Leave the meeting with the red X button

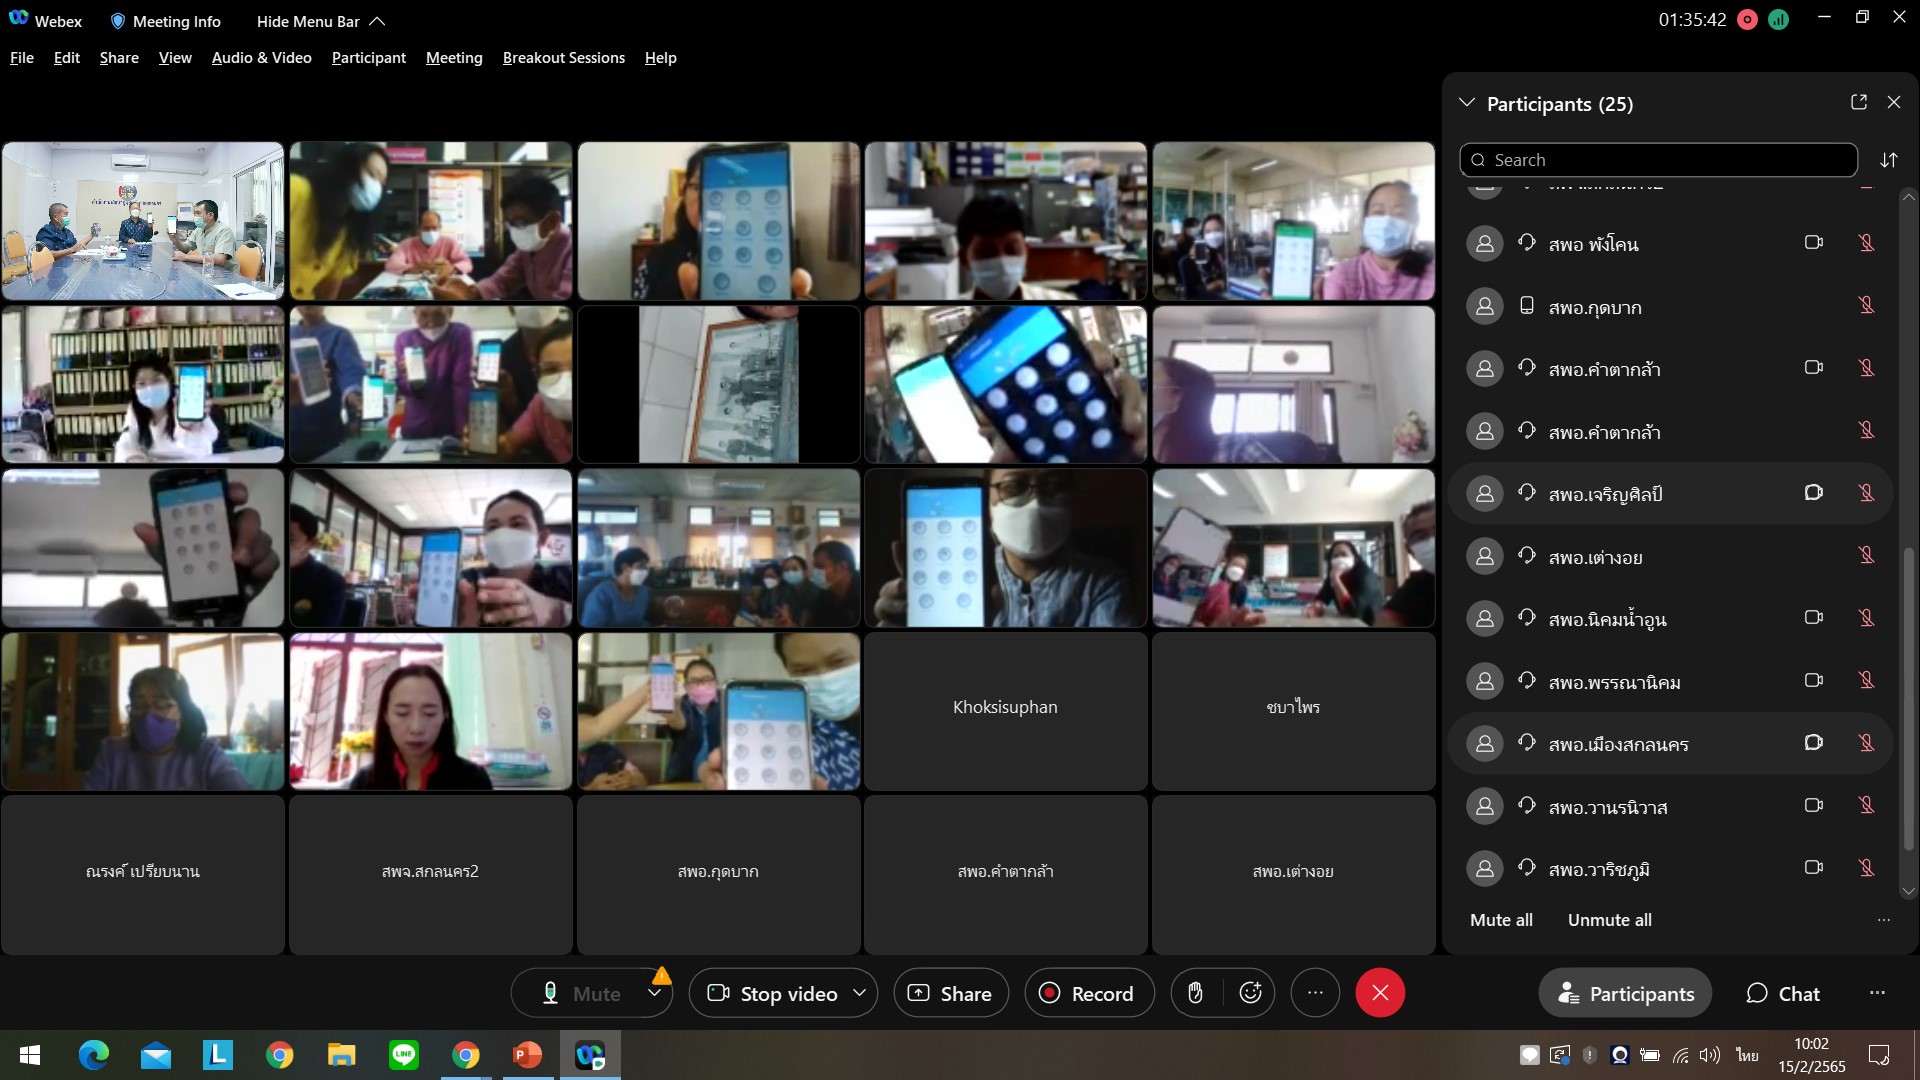pyautogui.click(x=1380, y=993)
